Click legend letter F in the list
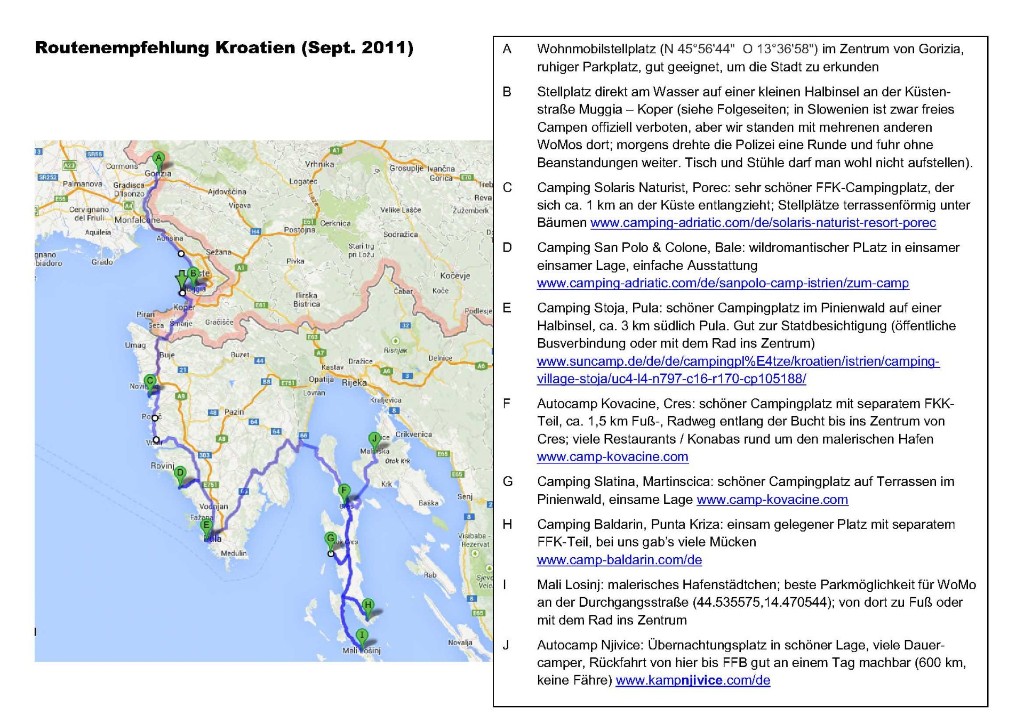 507,404
